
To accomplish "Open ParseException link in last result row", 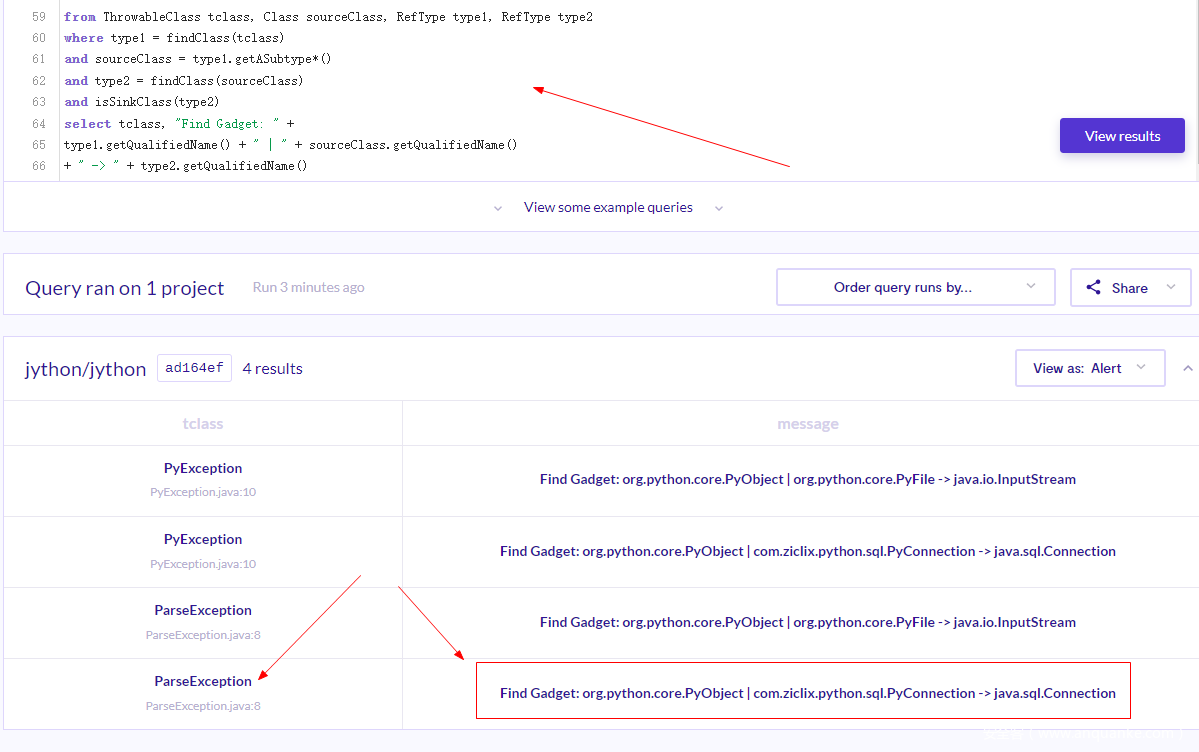I will tap(203, 681).
